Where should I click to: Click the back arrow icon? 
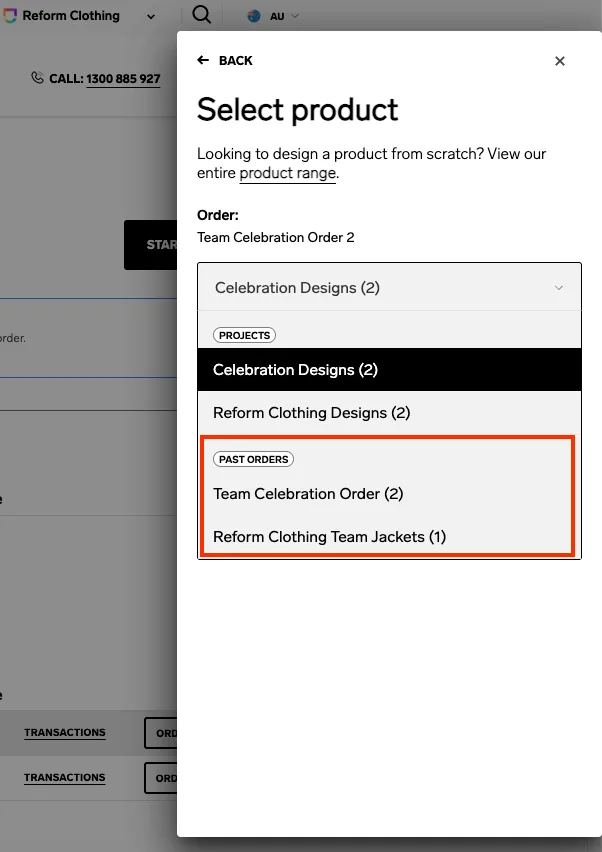pyautogui.click(x=203, y=60)
